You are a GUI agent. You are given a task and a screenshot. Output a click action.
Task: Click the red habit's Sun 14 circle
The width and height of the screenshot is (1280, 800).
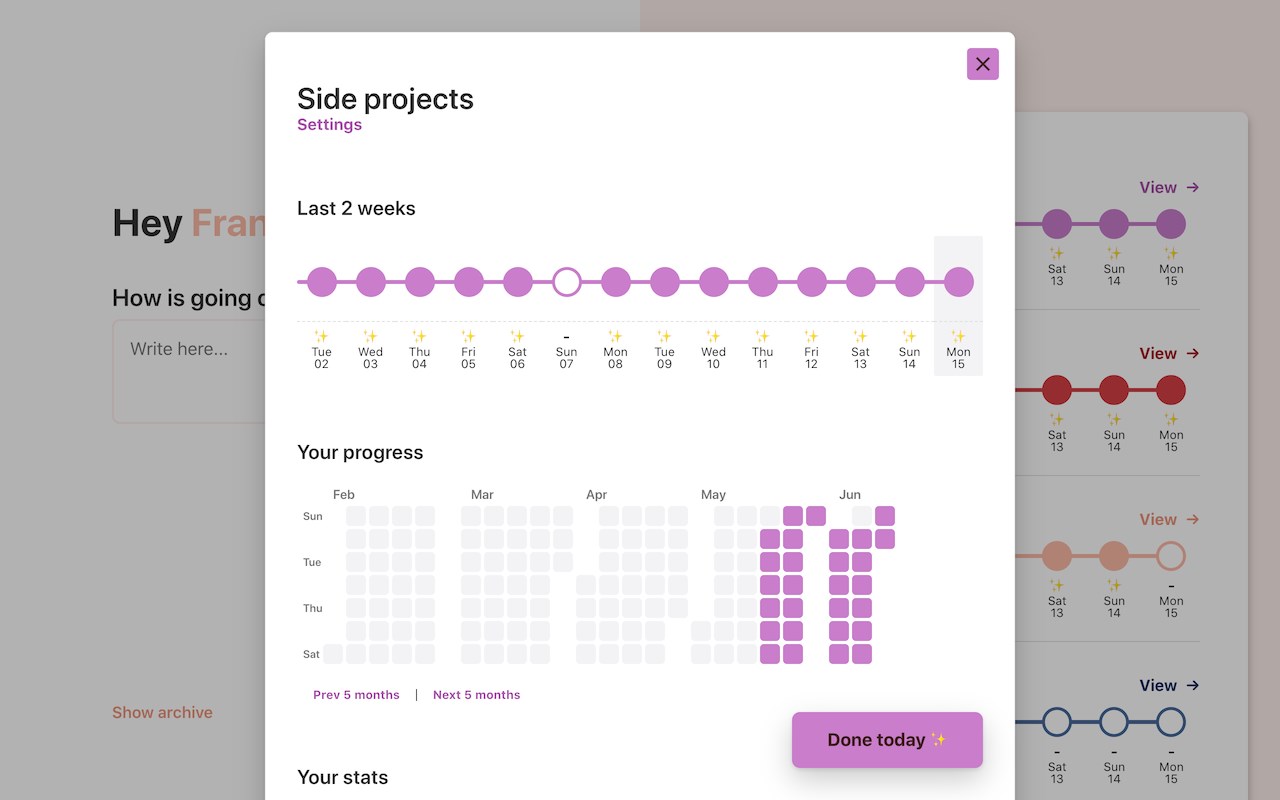pyautogui.click(x=1114, y=390)
